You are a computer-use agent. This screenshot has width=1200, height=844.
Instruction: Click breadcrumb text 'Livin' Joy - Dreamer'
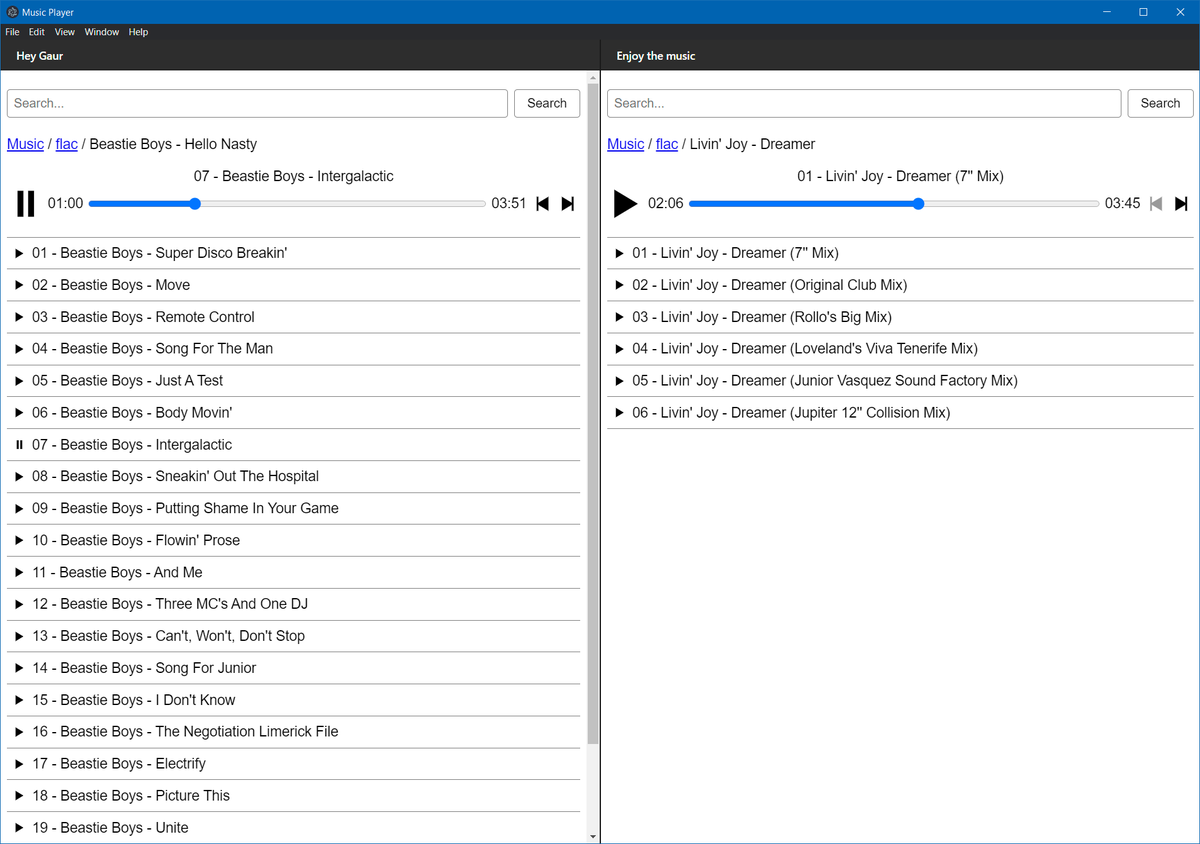(753, 144)
